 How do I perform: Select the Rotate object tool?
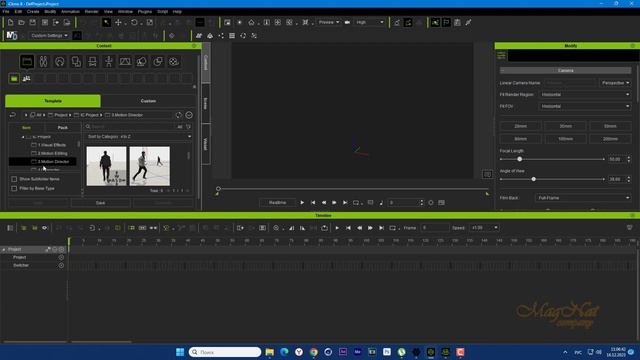[x=134, y=22]
